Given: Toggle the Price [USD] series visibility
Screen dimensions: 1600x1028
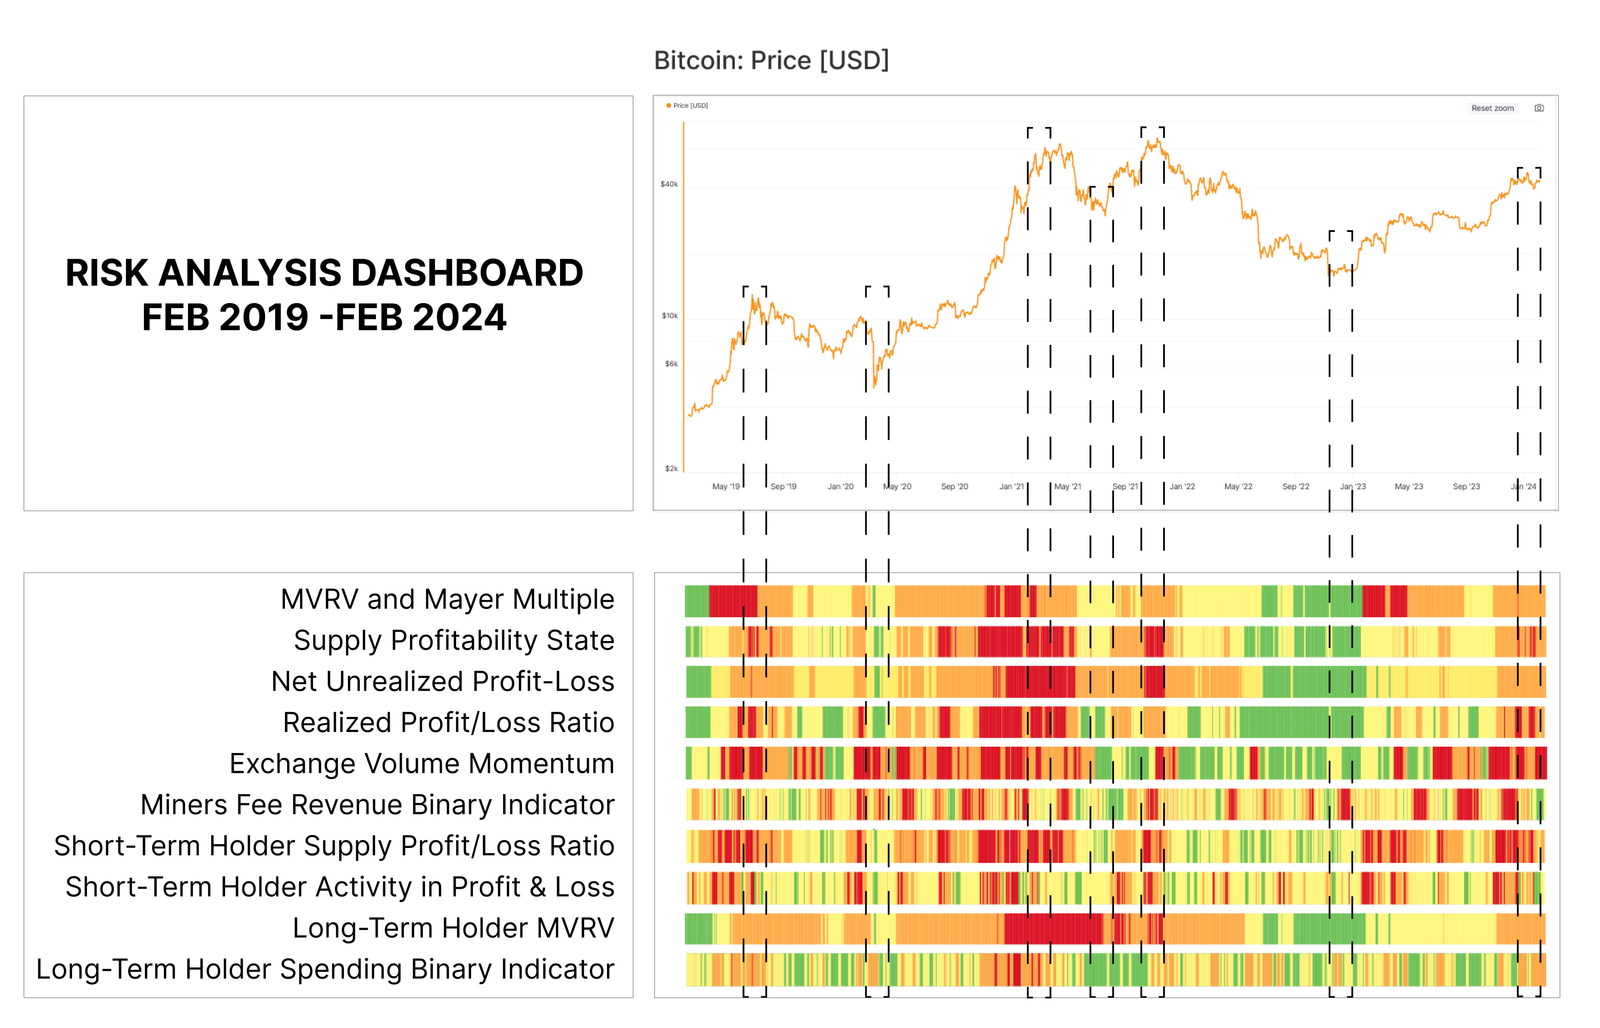Looking at the screenshot, I should click(x=690, y=105).
